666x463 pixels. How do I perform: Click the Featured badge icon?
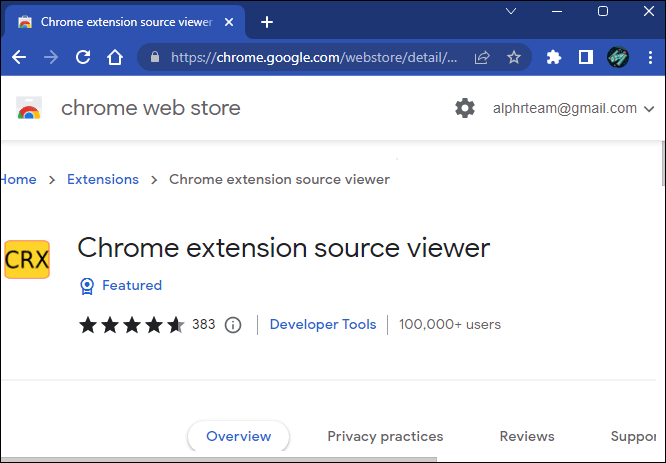pos(87,286)
